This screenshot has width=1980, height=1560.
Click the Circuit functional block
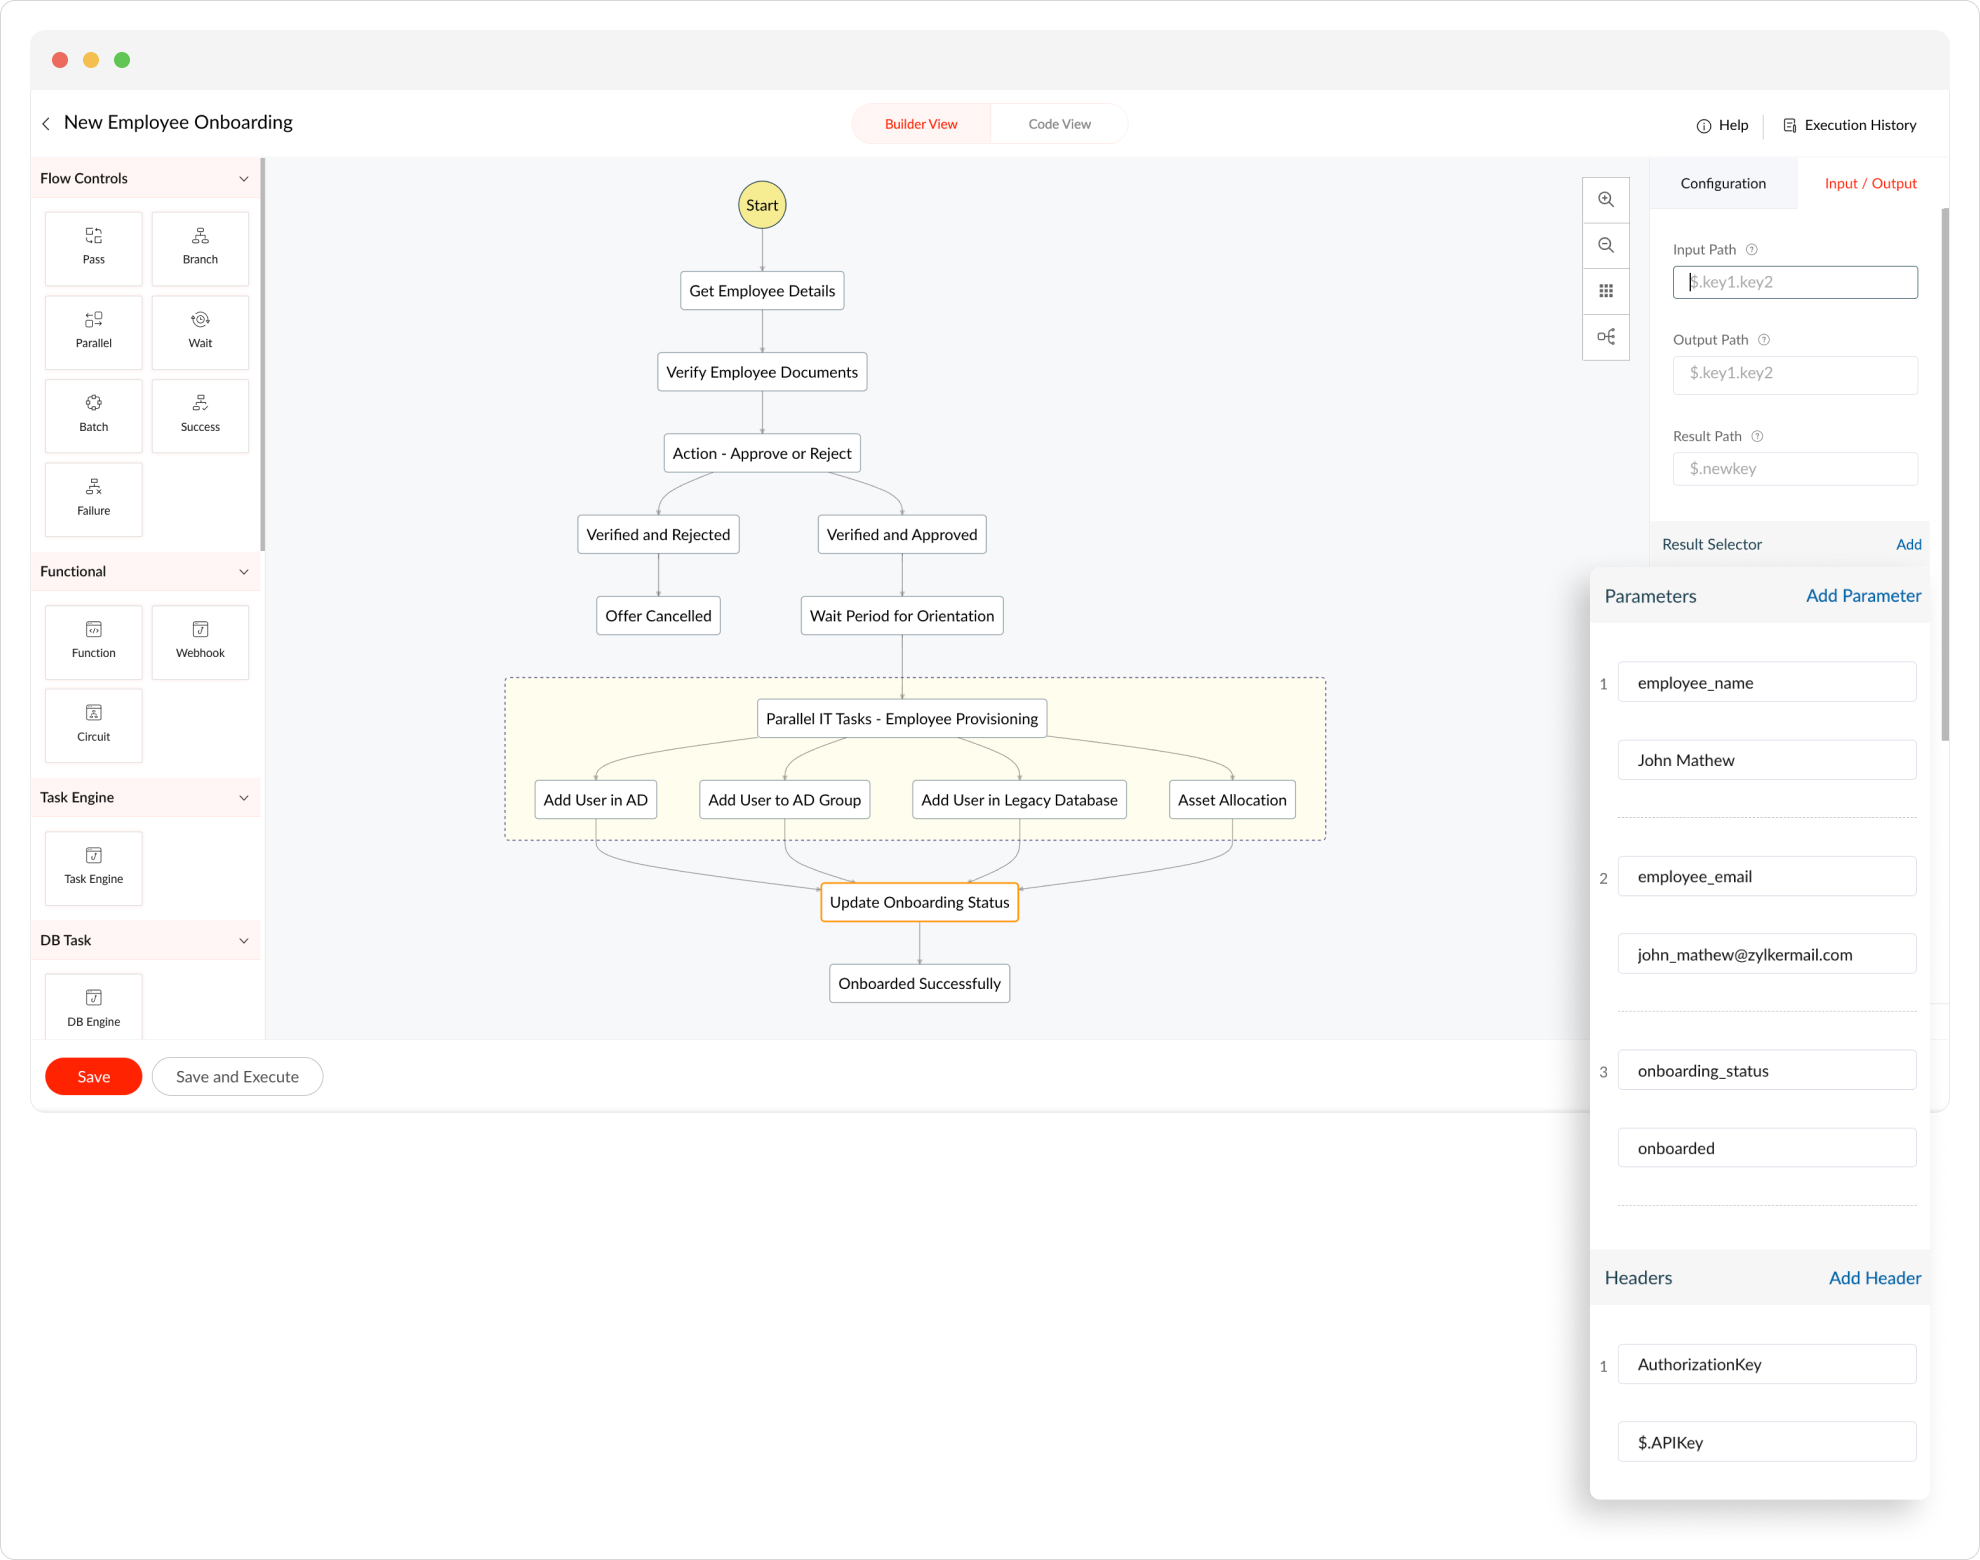(93, 724)
